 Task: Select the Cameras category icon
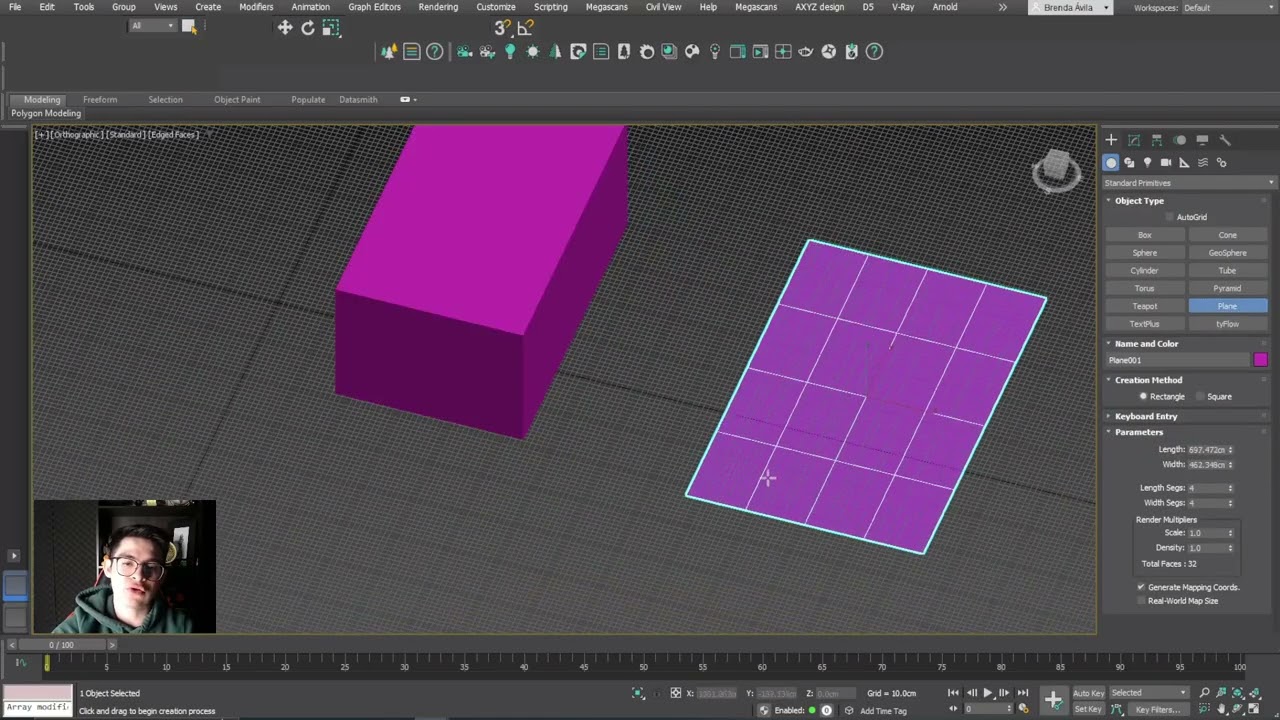point(1166,162)
